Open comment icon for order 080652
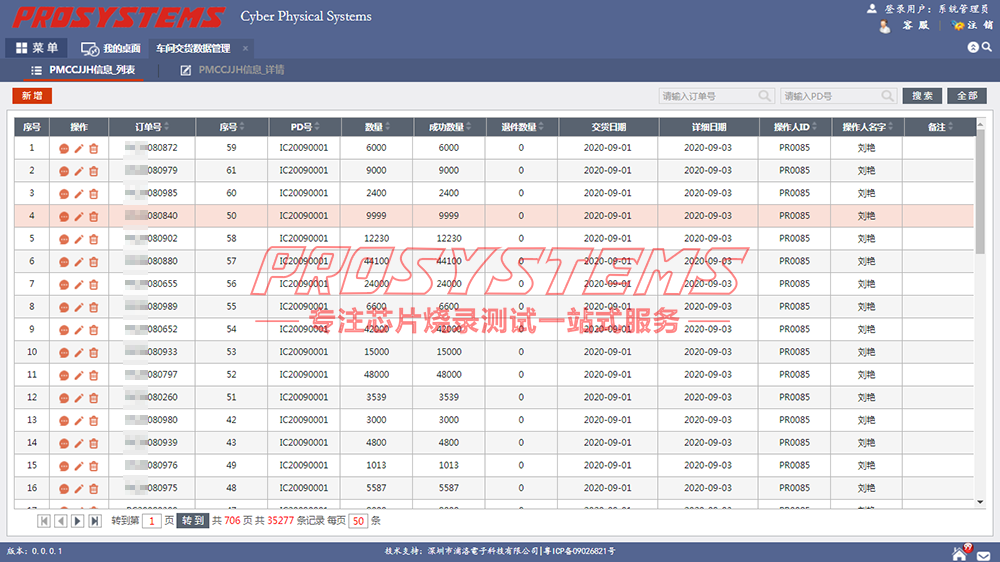This screenshot has width=1000, height=562. click(x=64, y=330)
